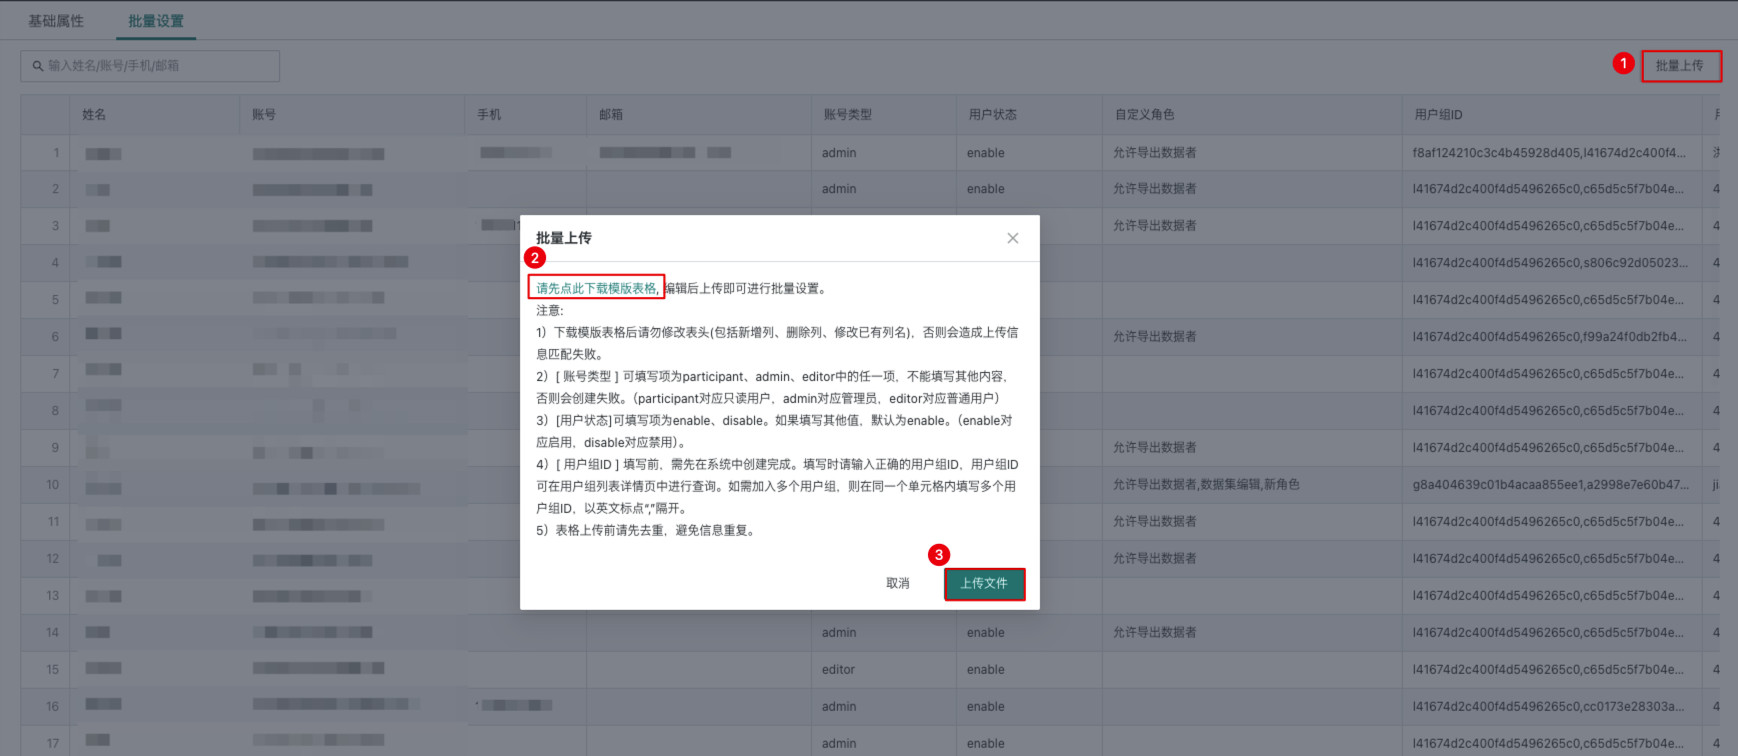
Task: Click the 账号 column header
Action: pyautogui.click(x=264, y=115)
